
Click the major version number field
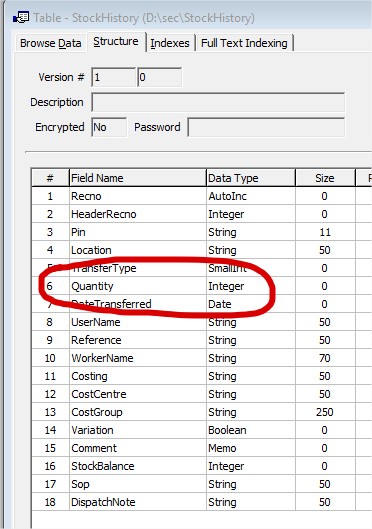click(113, 77)
